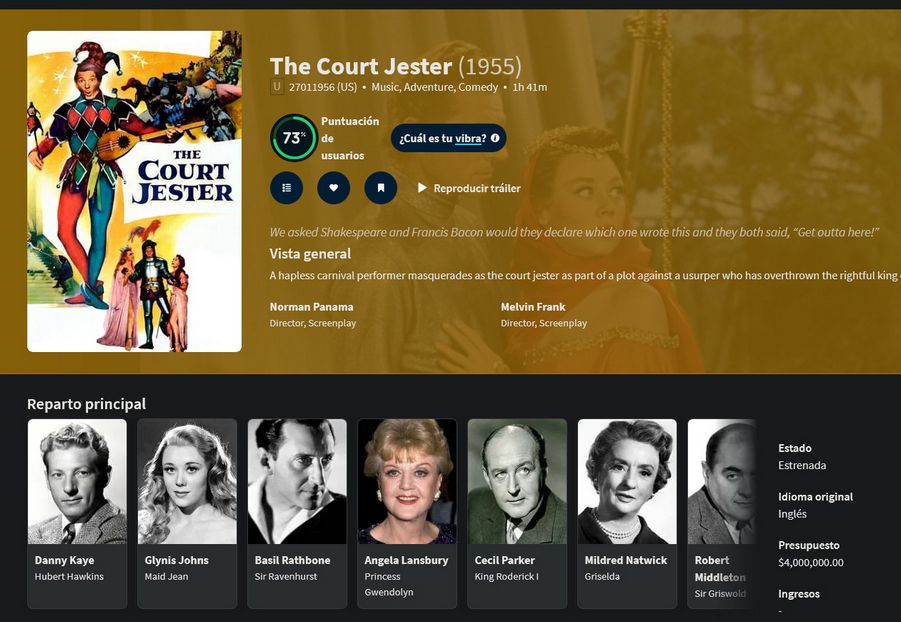Click Angela Lansbury name link
Screen dimensions: 901x622
[406, 560]
